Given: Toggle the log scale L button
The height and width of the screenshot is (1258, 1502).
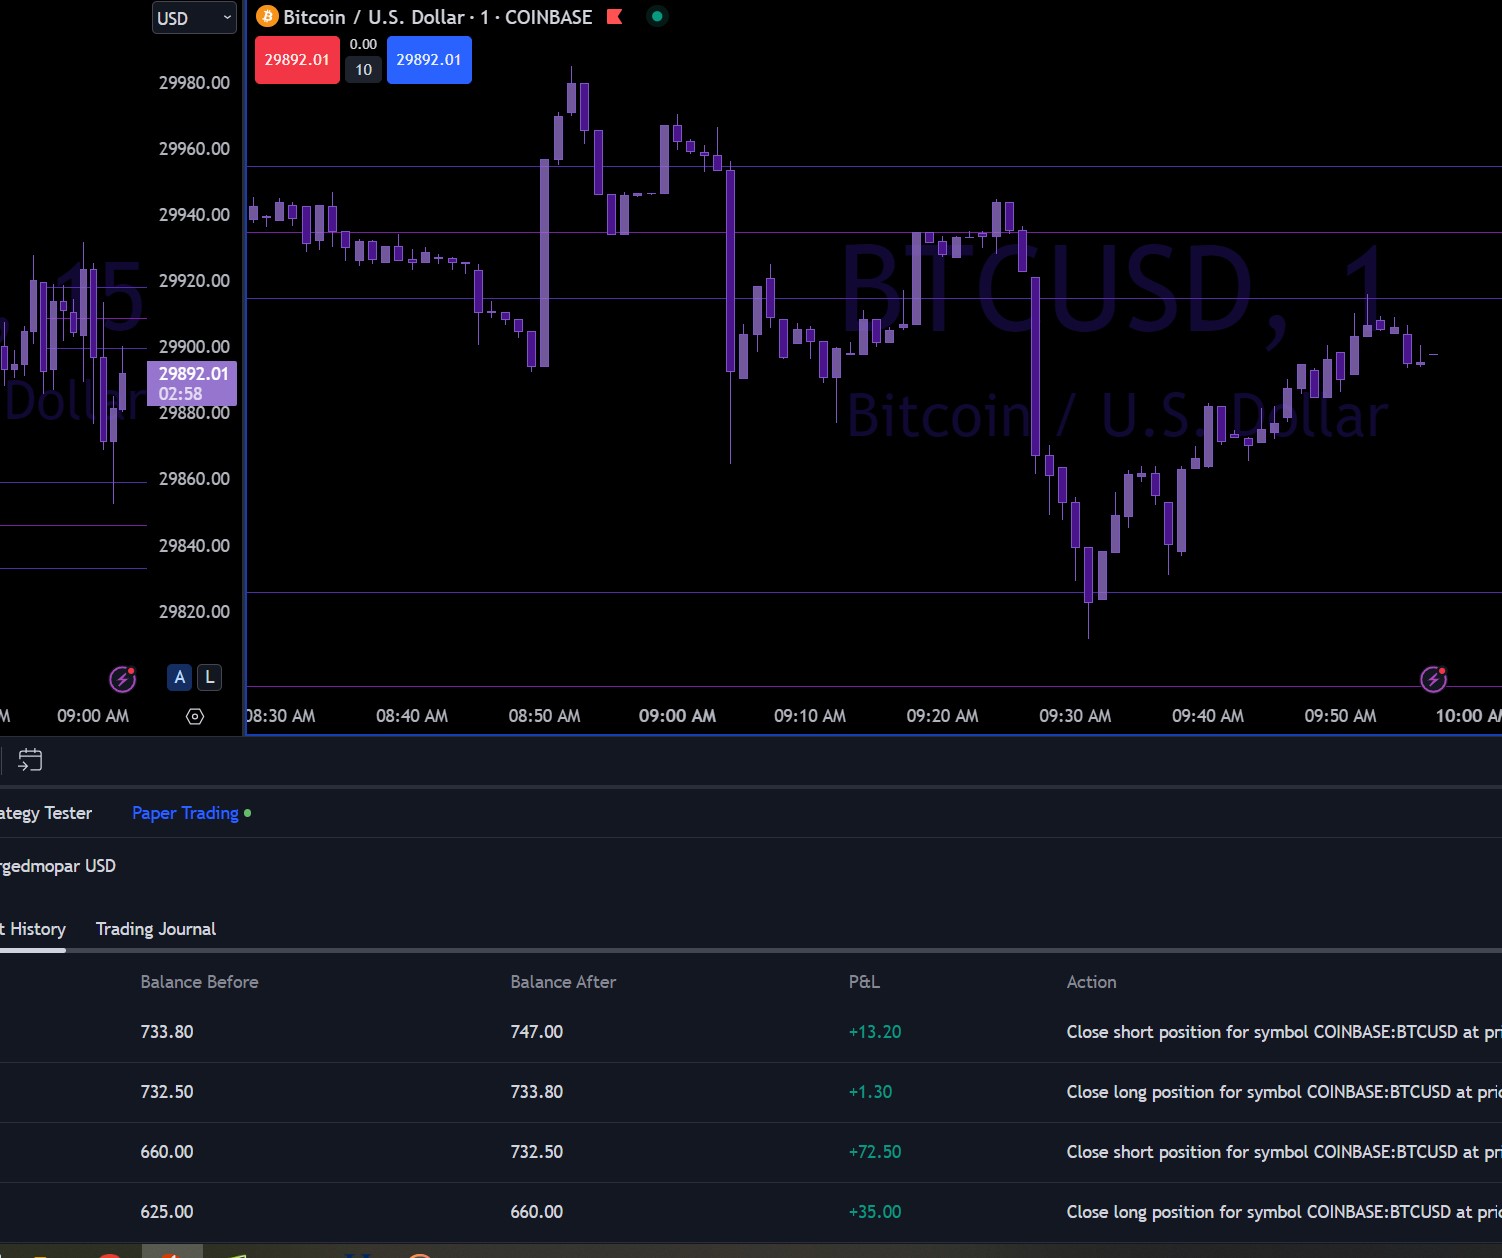Looking at the screenshot, I should click(210, 677).
